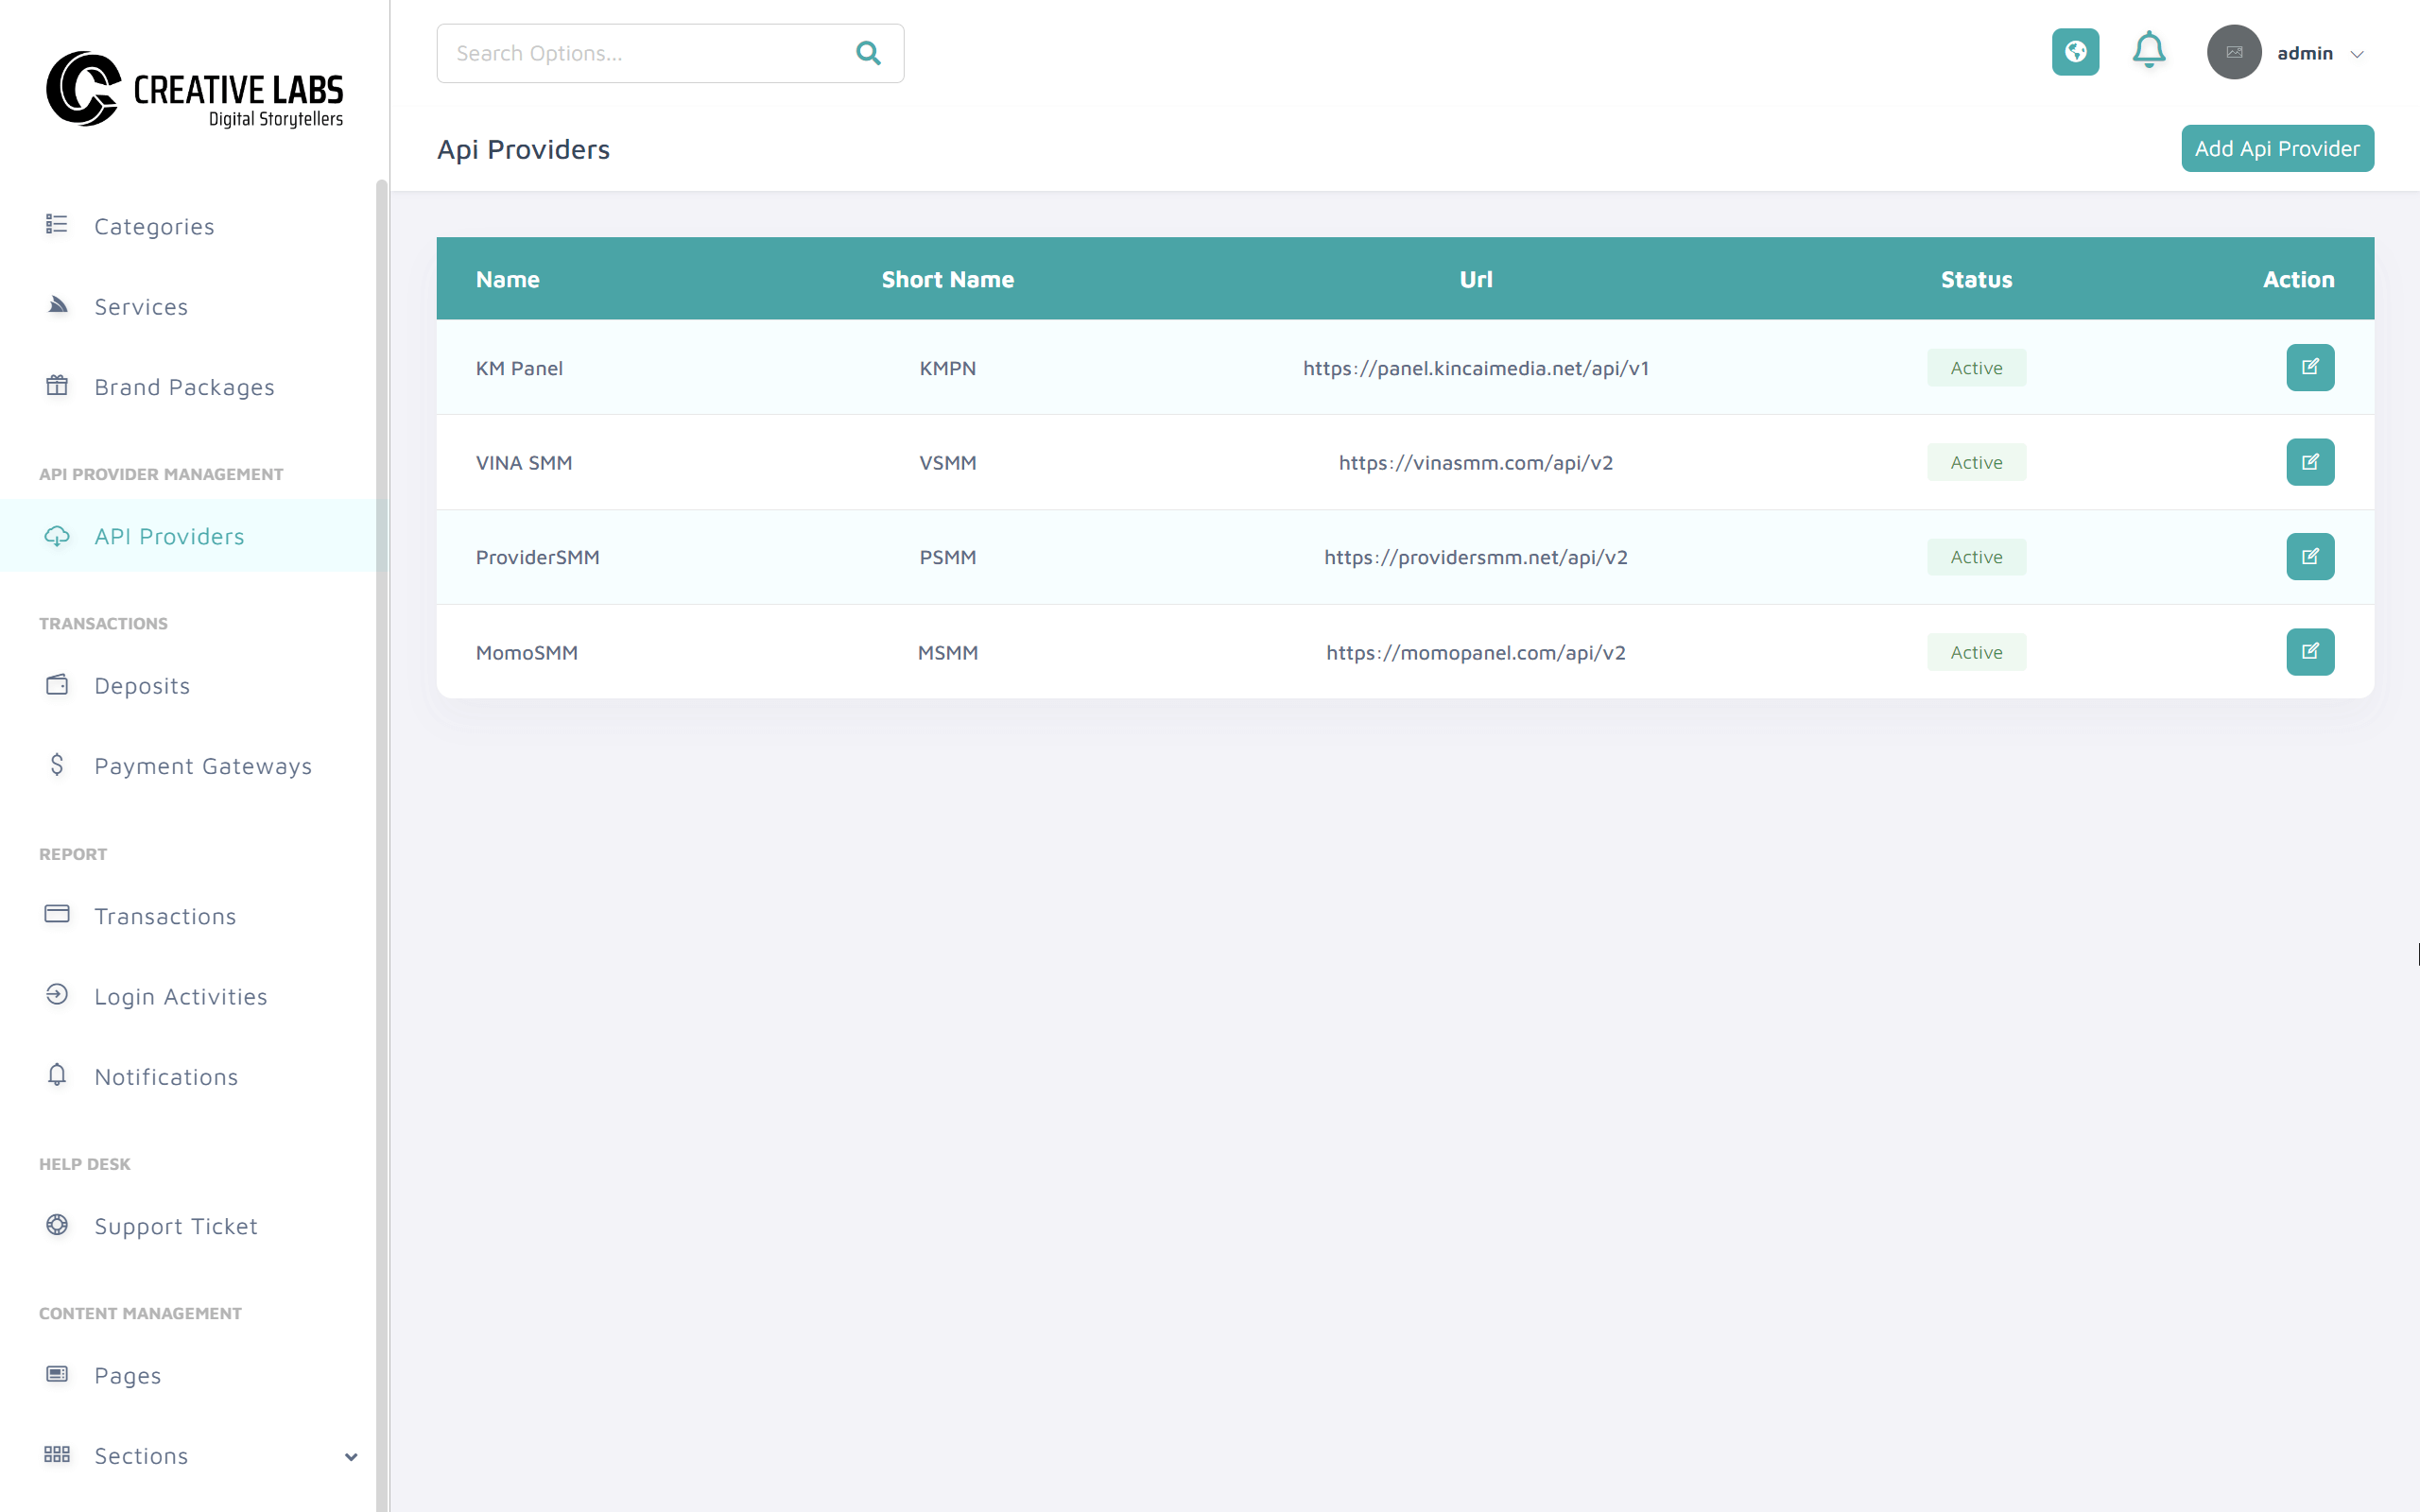Open Support Ticket in Help Desk
The width and height of the screenshot is (2420, 1512).
click(x=175, y=1225)
